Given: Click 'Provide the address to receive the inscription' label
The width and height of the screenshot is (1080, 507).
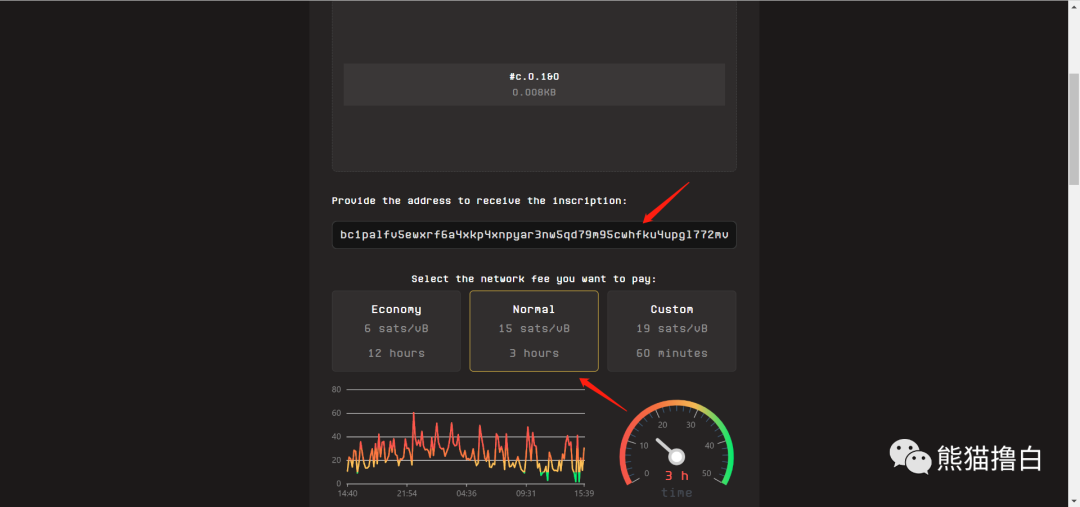Looking at the screenshot, I should coord(479,200).
